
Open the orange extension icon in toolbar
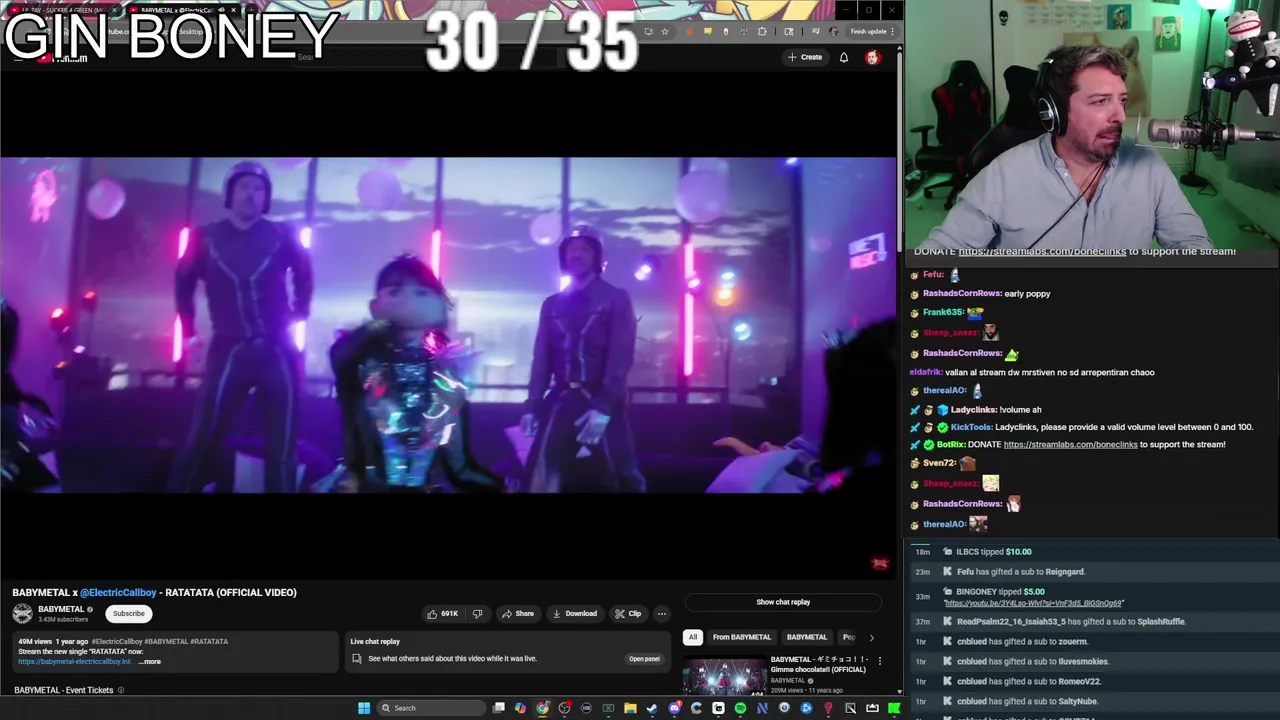[x=689, y=31]
